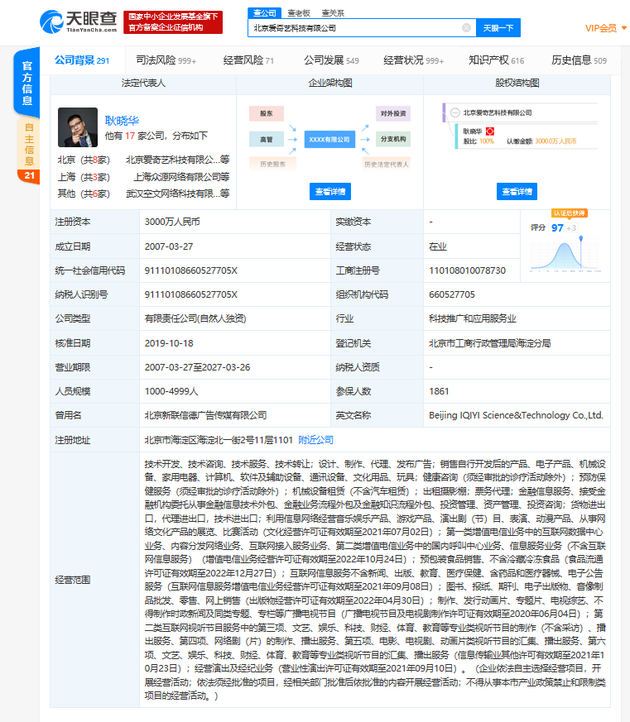Screen dimensions: 630x722
Task: Open the 历史信息 tab
Action: 579,60
